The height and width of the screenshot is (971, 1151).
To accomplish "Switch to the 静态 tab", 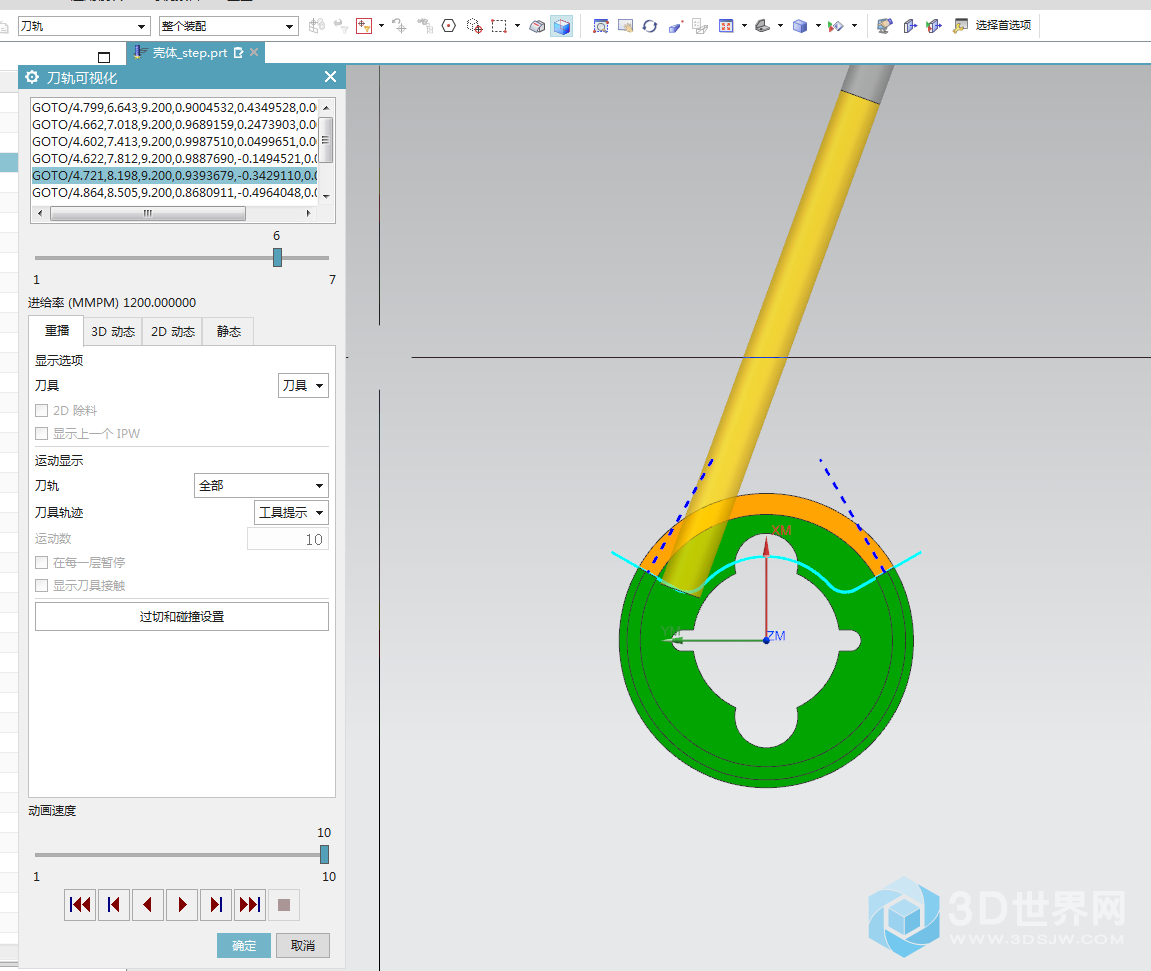I will point(228,332).
